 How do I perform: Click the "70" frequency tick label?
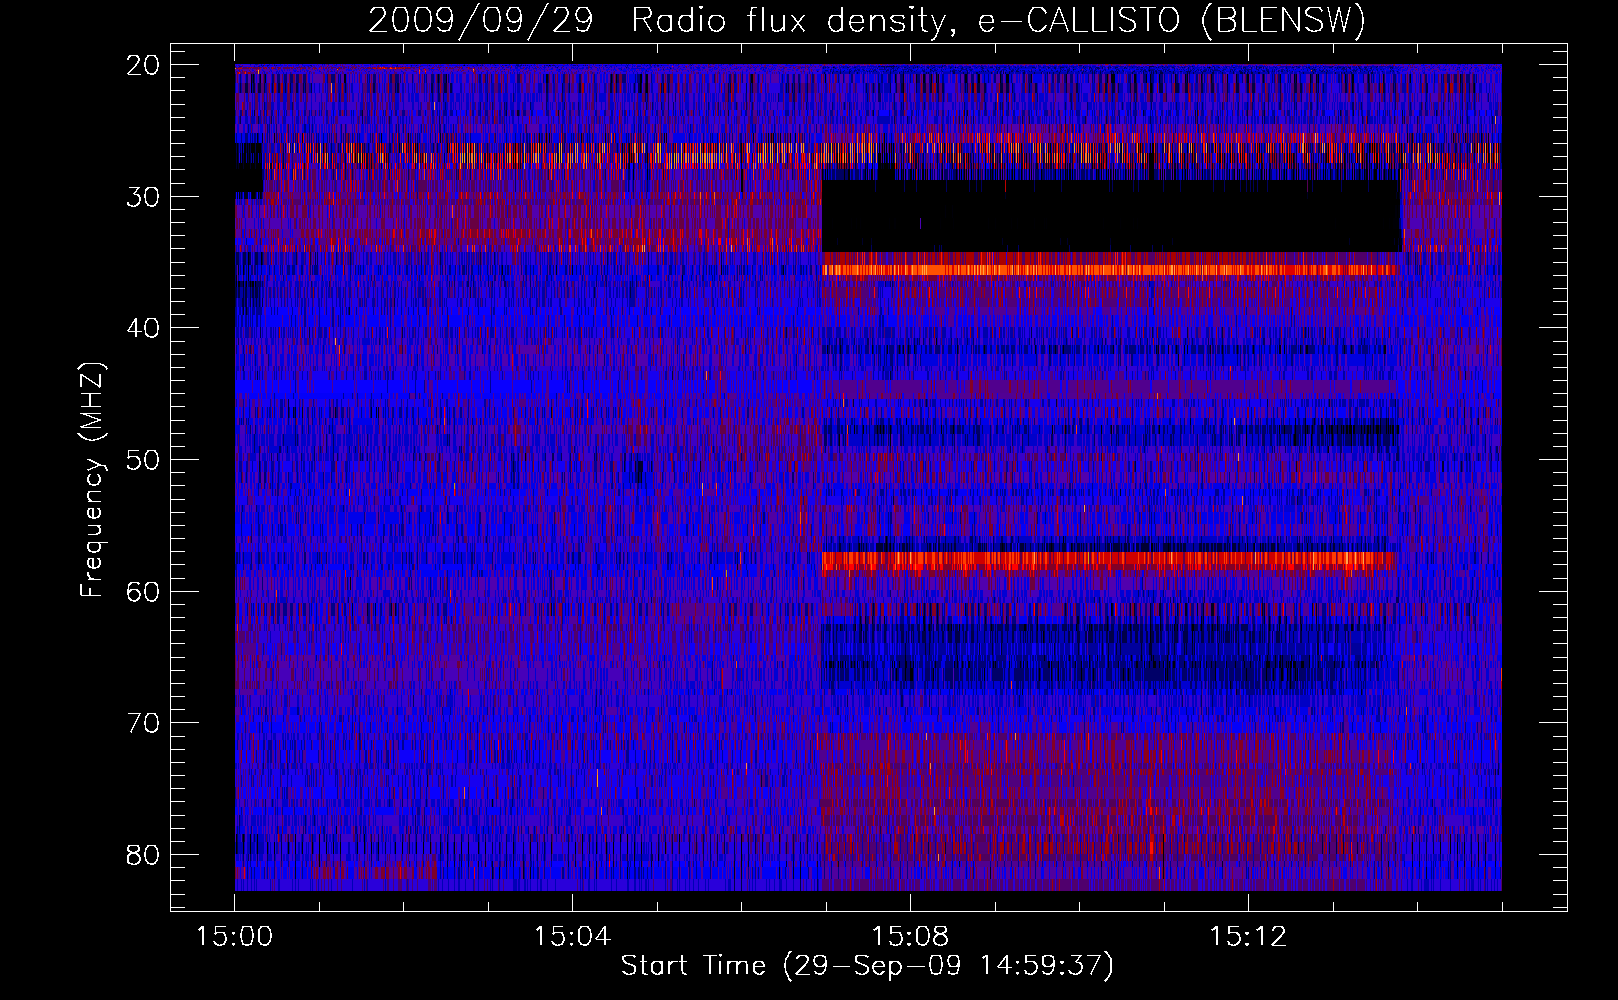pos(144,723)
